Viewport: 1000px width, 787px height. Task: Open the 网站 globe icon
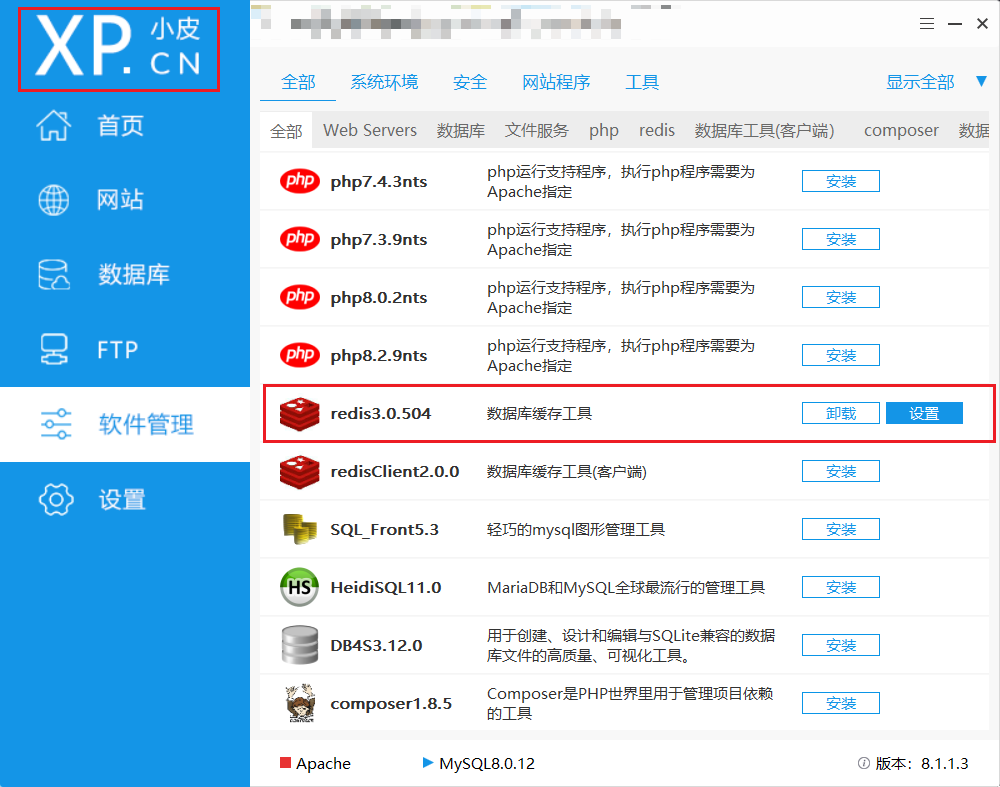click(x=54, y=200)
